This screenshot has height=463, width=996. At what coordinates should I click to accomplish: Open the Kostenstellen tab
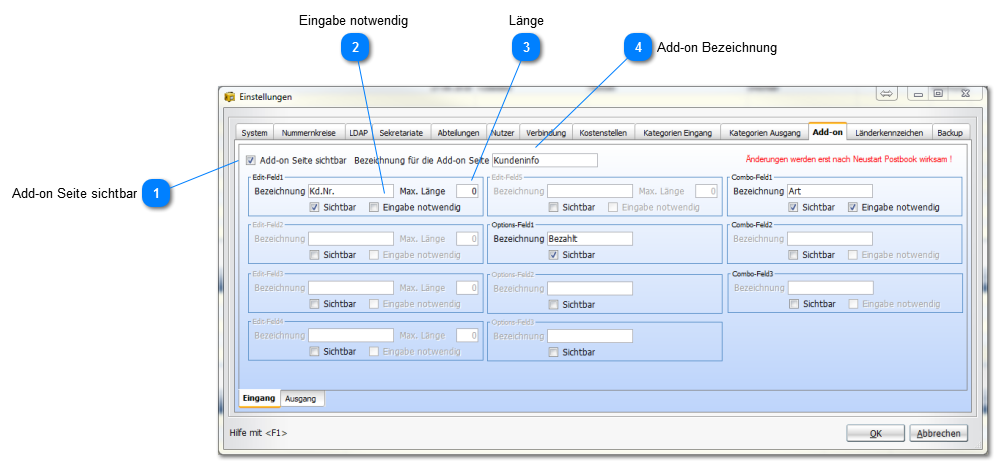[603, 132]
